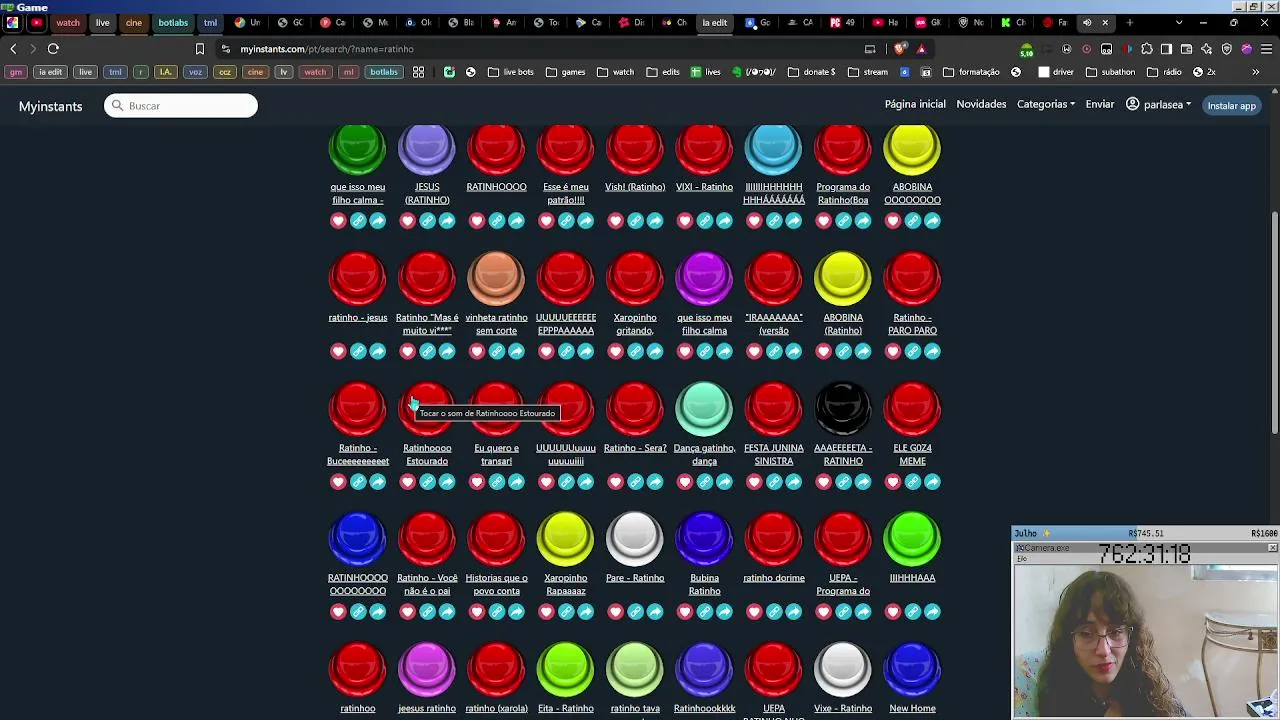The width and height of the screenshot is (1280, 720).
Task: Play the white "Pare - Ratinho" button
Action: (635, 539)
